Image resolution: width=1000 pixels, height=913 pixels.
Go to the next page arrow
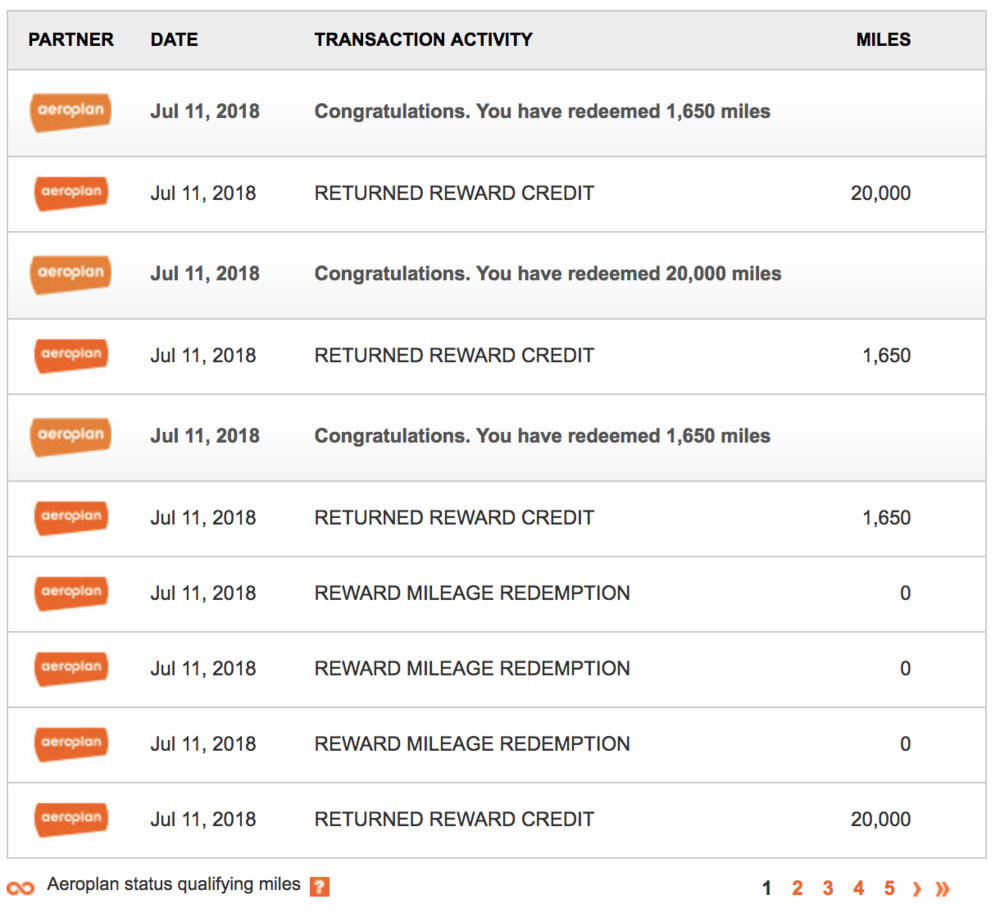pyautogui.click(x=917, y=888)
